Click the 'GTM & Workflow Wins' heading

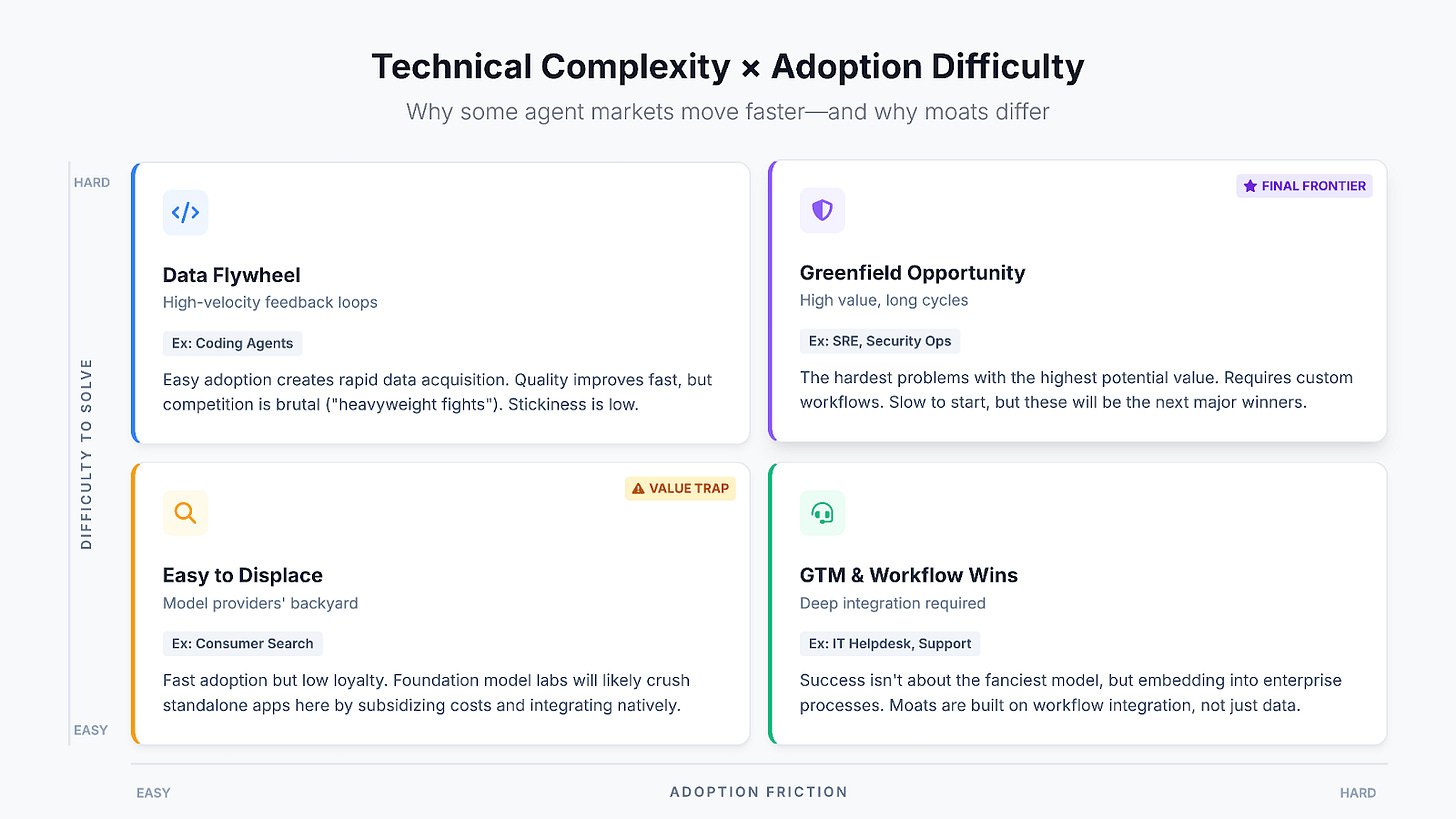click(x=908, y=575)
